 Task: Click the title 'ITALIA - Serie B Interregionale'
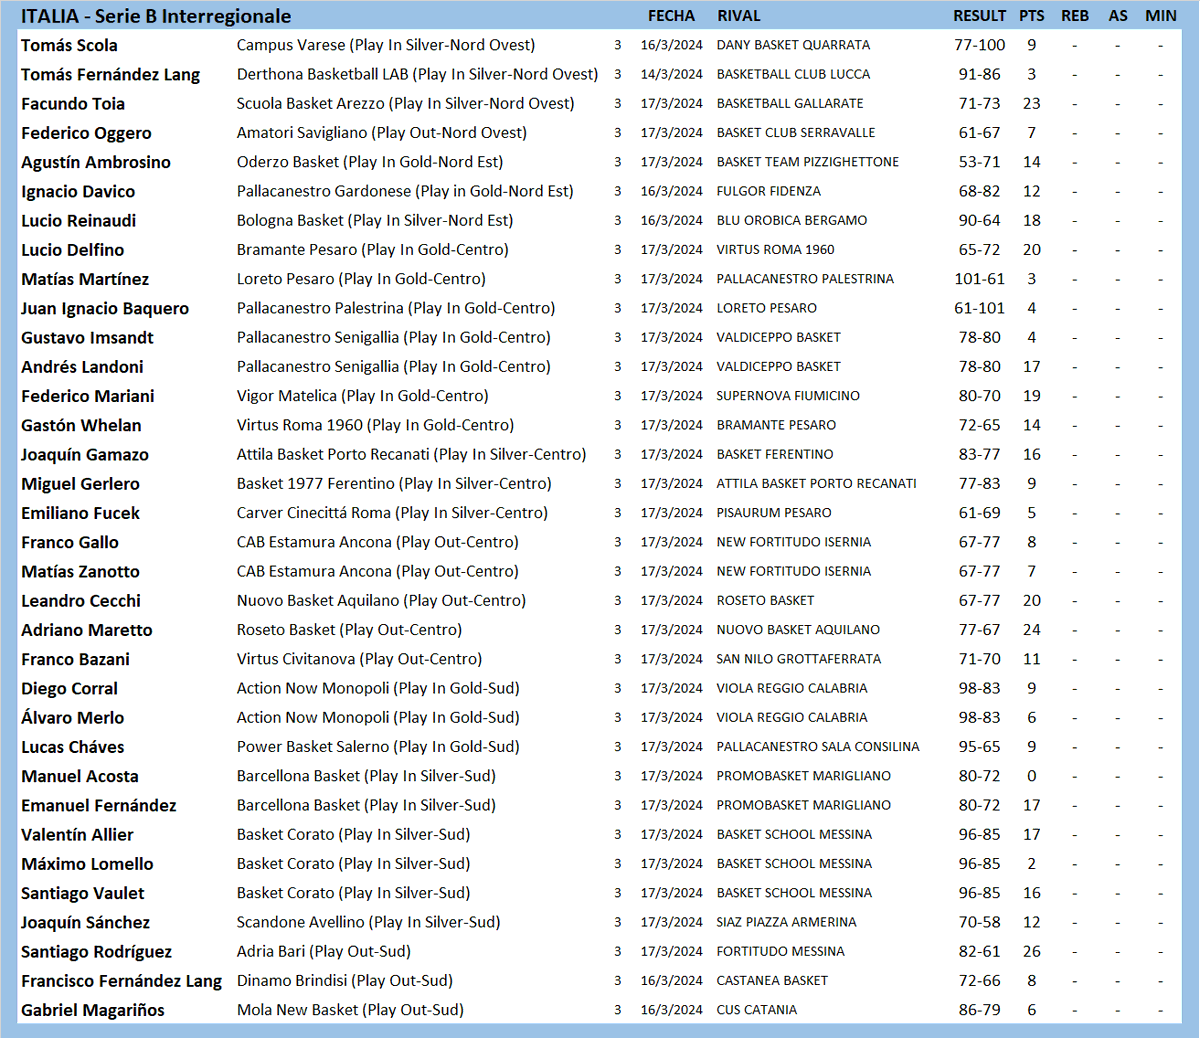(x=156, y=16)
